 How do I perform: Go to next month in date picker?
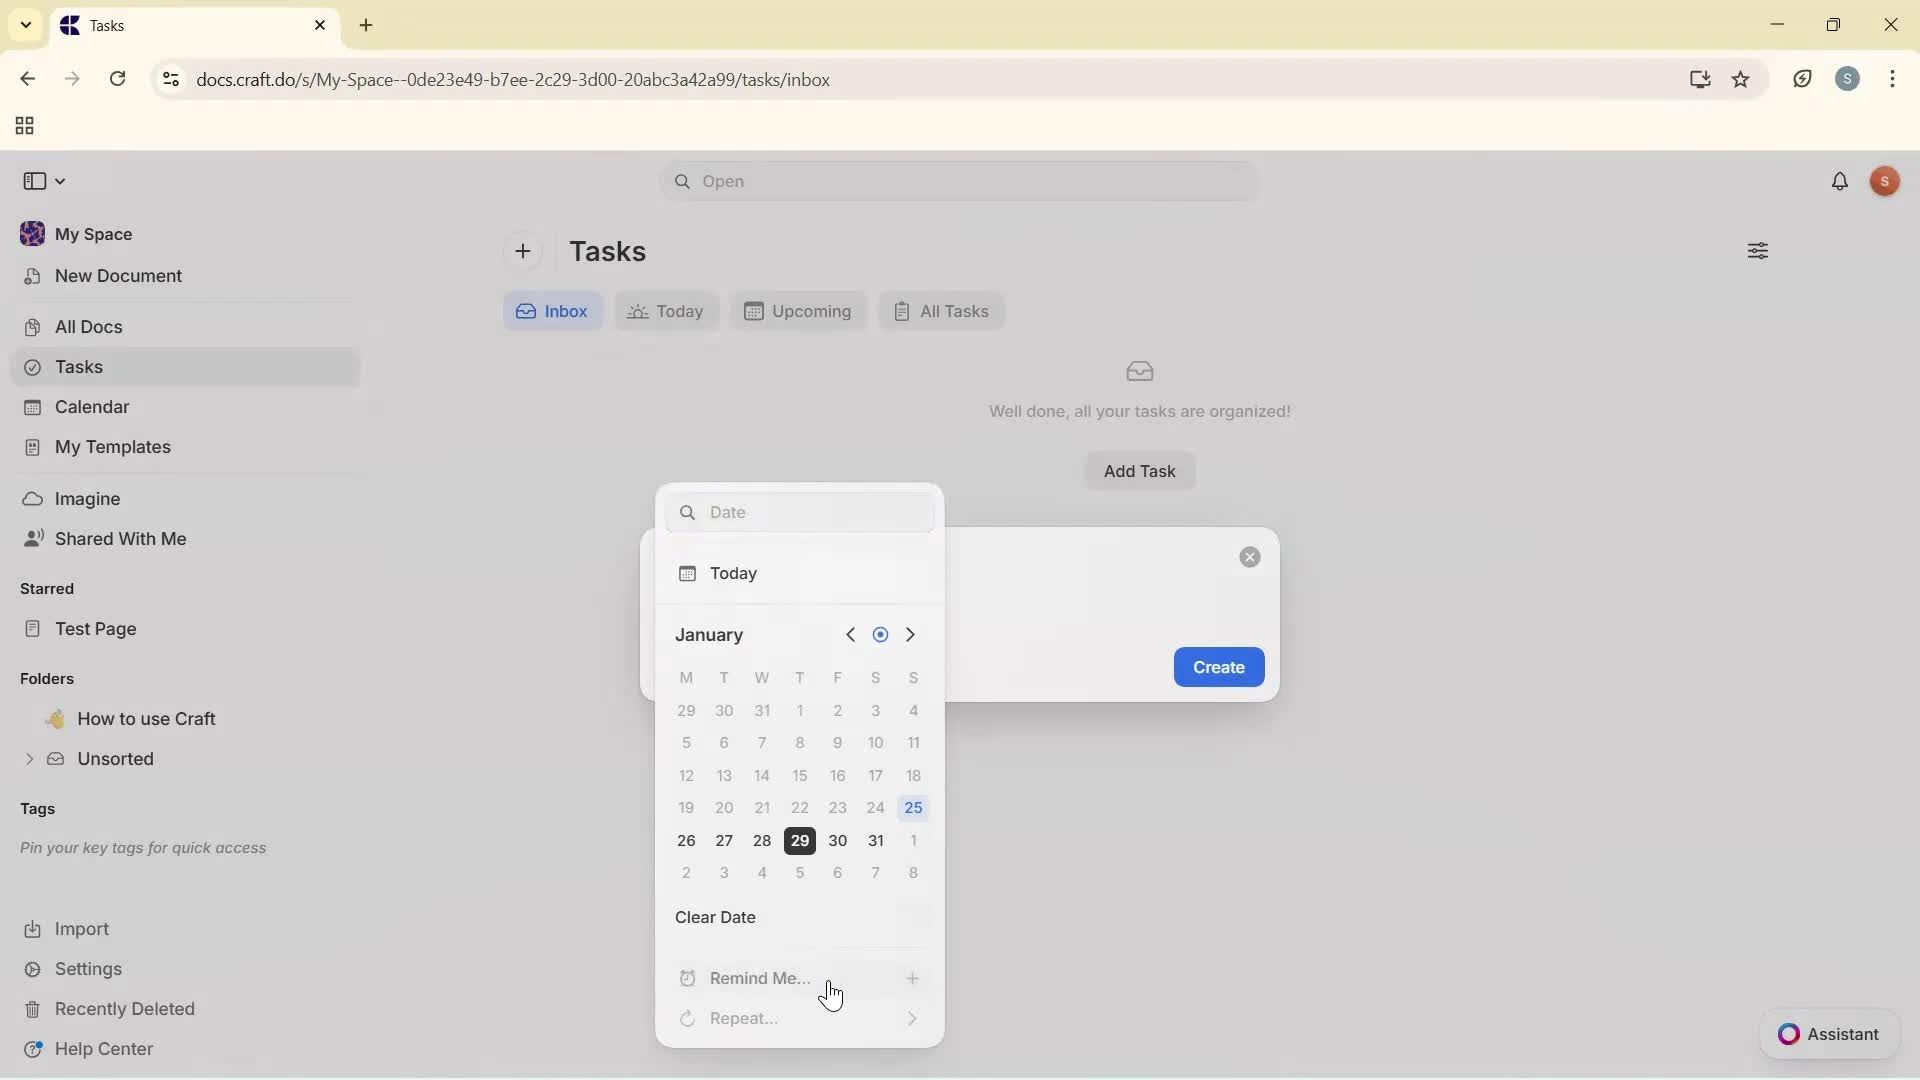[911, 634]
